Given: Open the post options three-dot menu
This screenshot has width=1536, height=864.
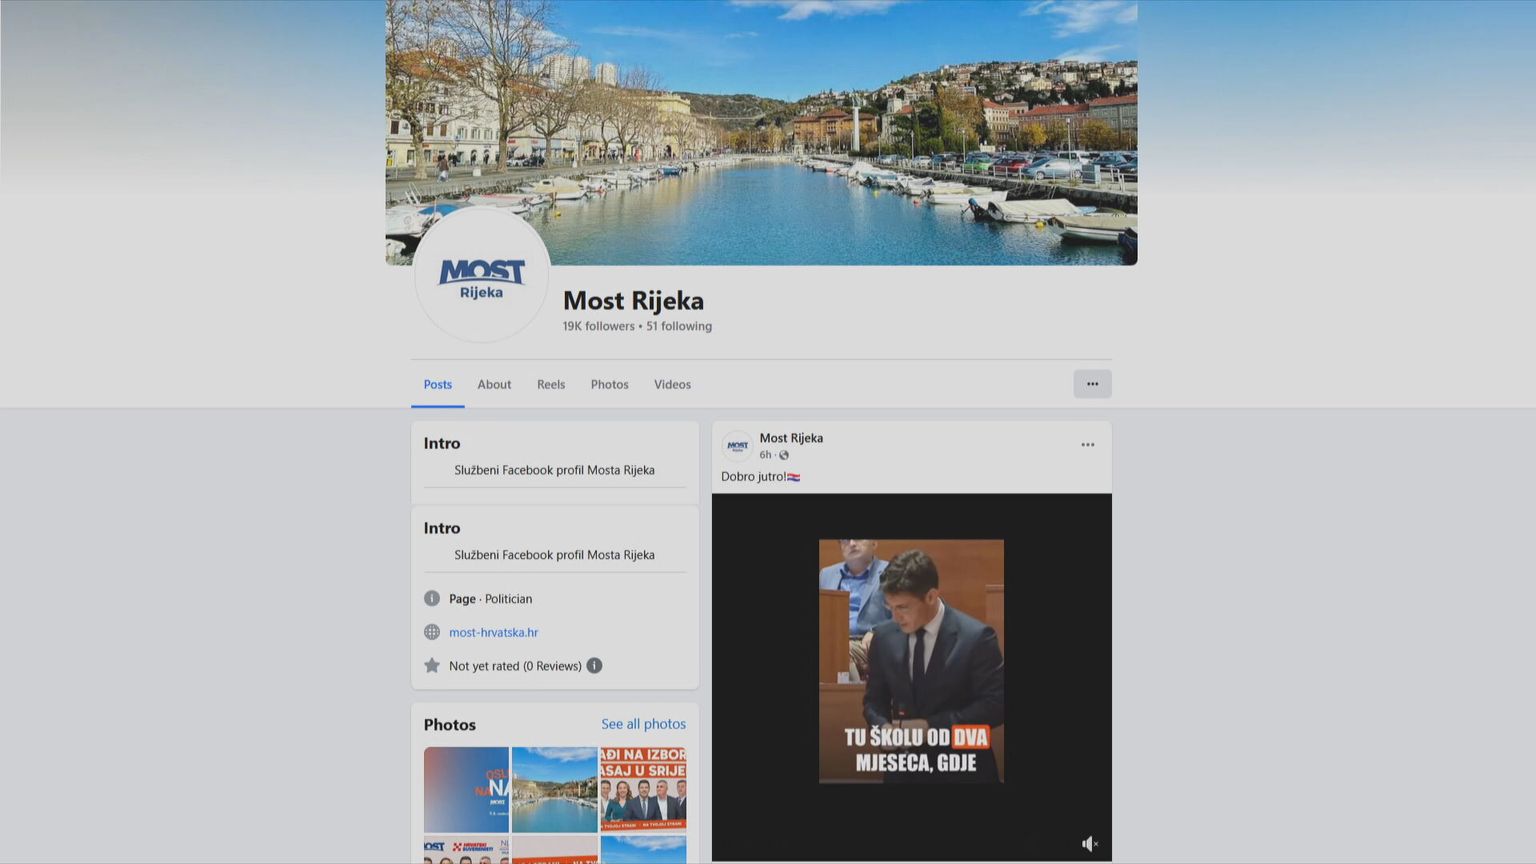Looking at the screenshot, I should (1087, 445).
